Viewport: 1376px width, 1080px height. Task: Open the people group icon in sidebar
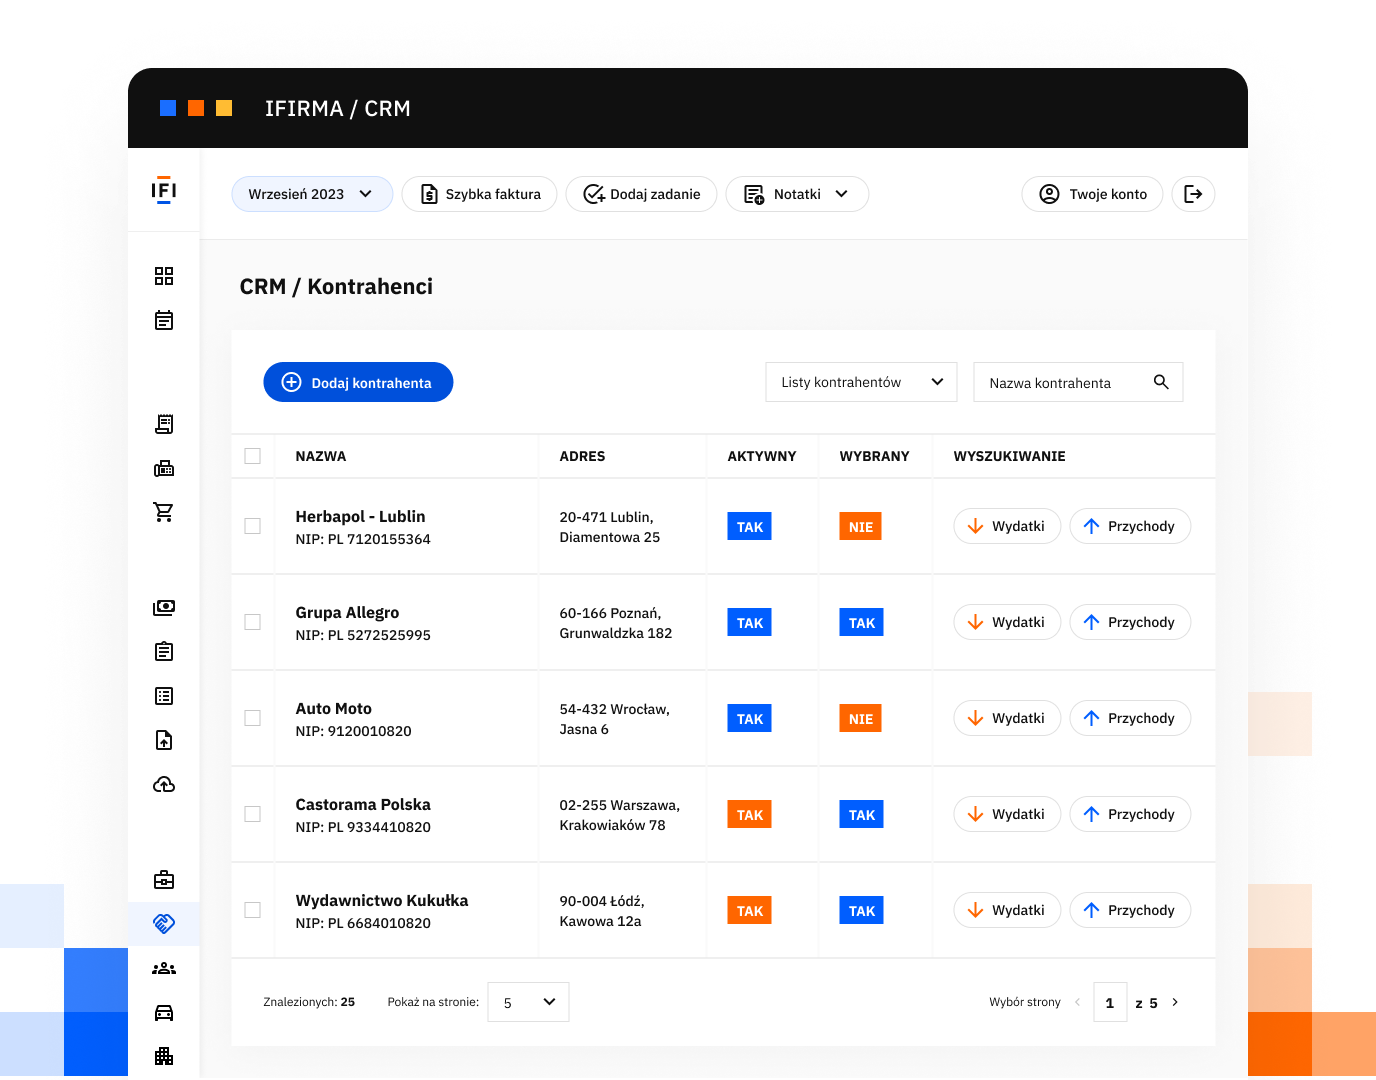(x=164, y=968)
